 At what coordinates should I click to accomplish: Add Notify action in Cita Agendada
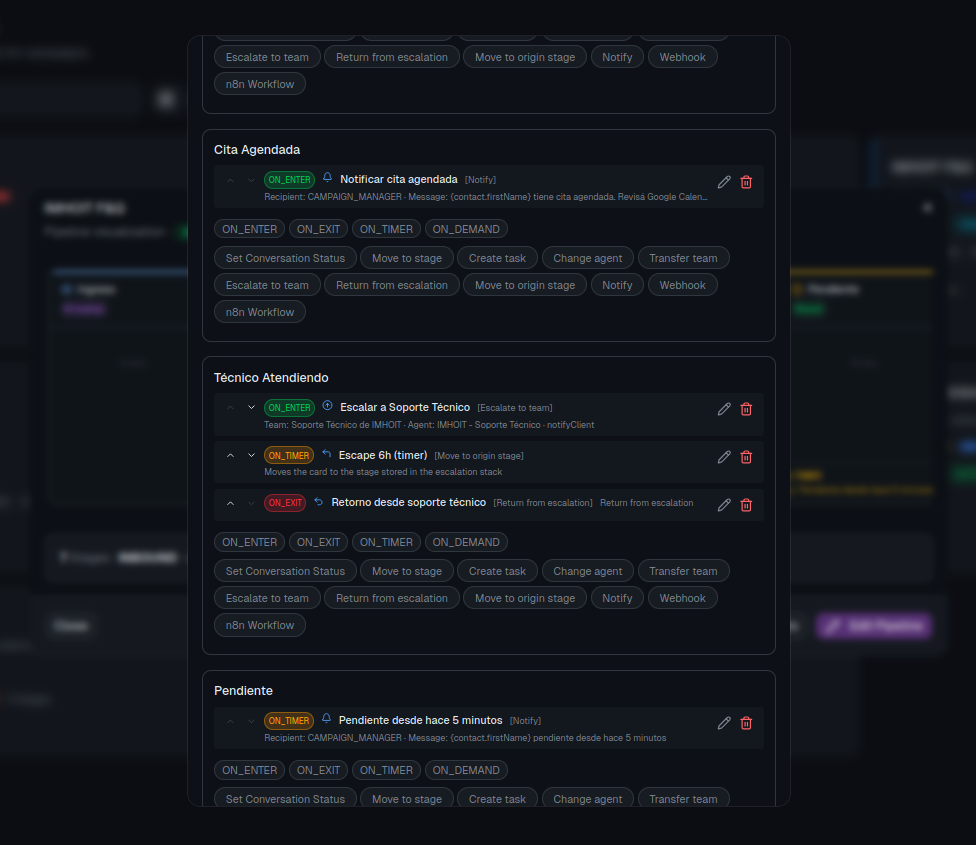(x=617, y=285)
